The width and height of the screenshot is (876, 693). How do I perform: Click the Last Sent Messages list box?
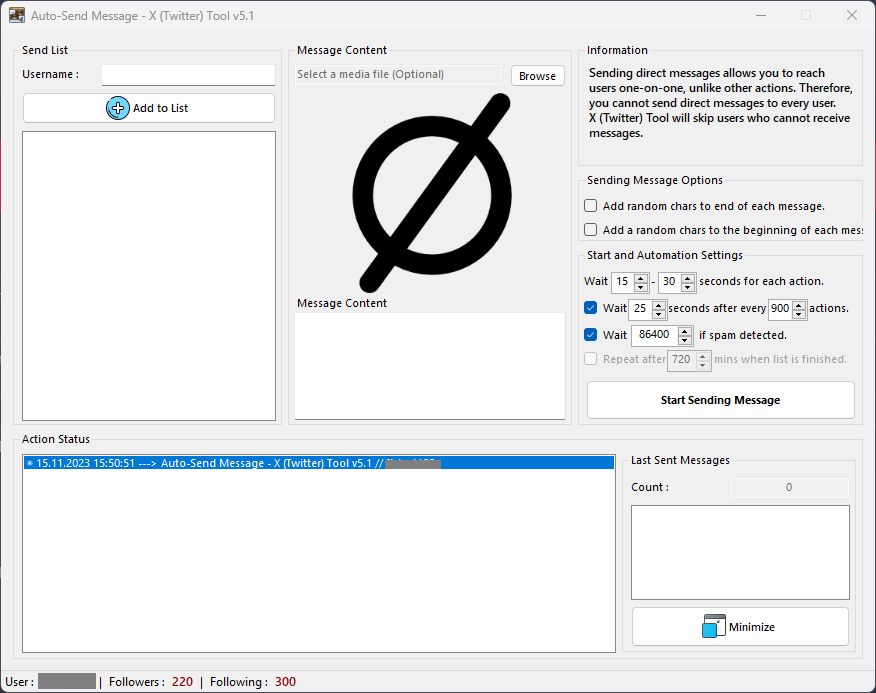(740, 552)
